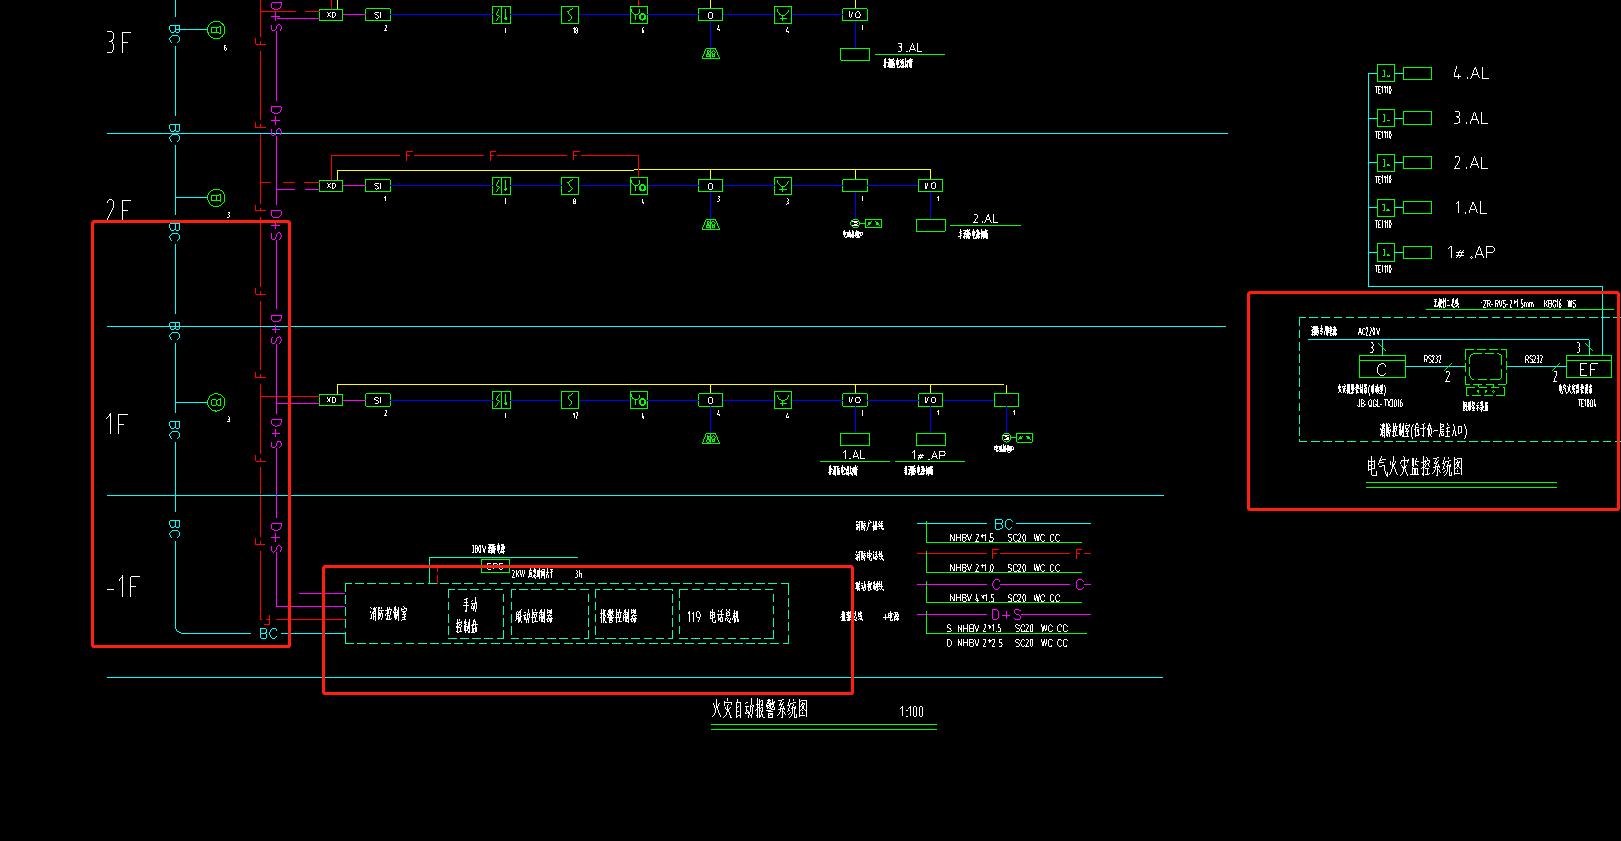Viewport: 1621px width, 841px height.
Task: Click the EF electrical fire monitor box
Action: [x=1588, y=368]
